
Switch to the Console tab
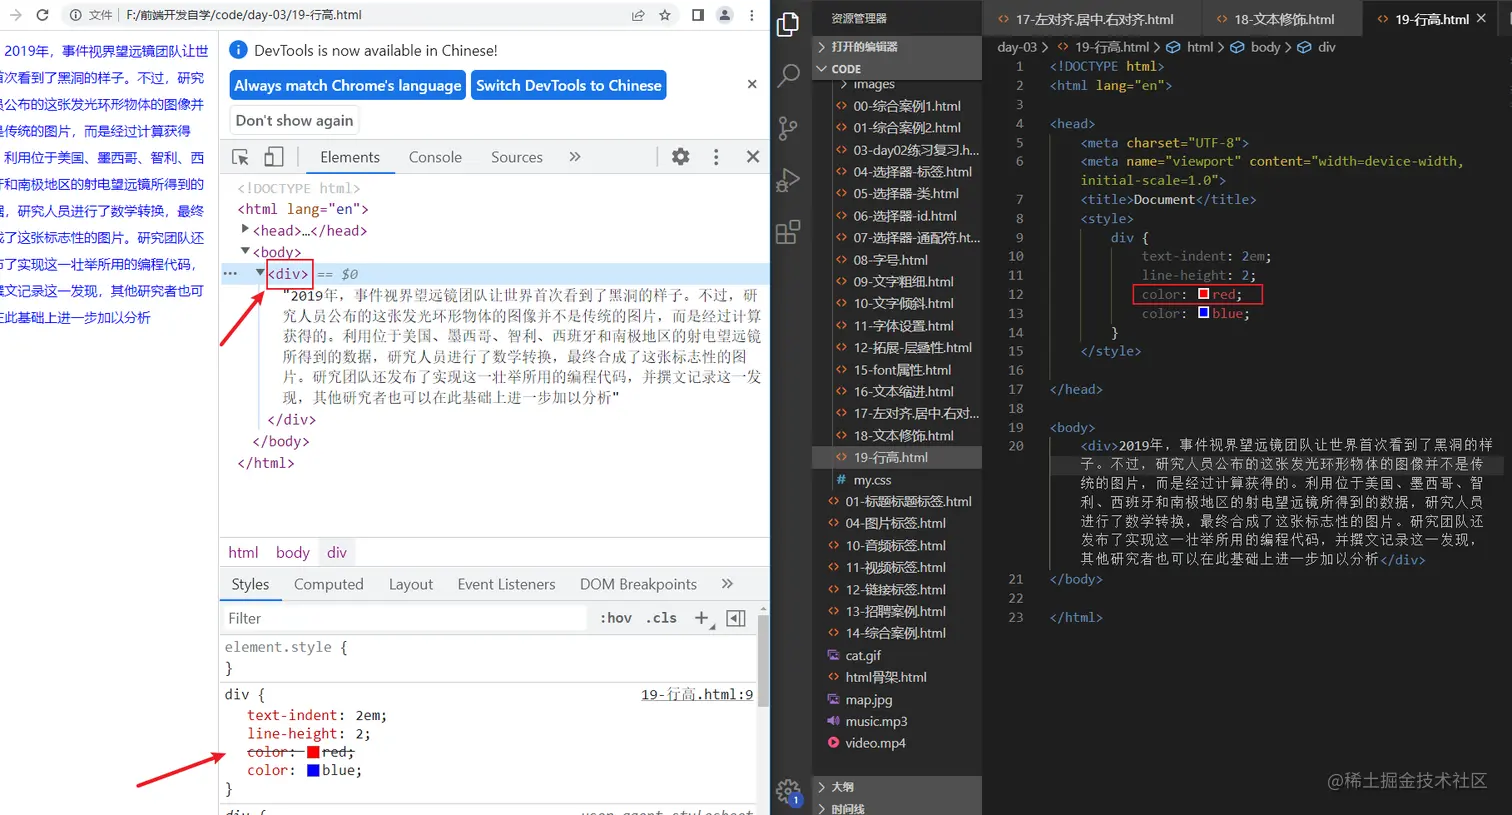coord(435,157)
